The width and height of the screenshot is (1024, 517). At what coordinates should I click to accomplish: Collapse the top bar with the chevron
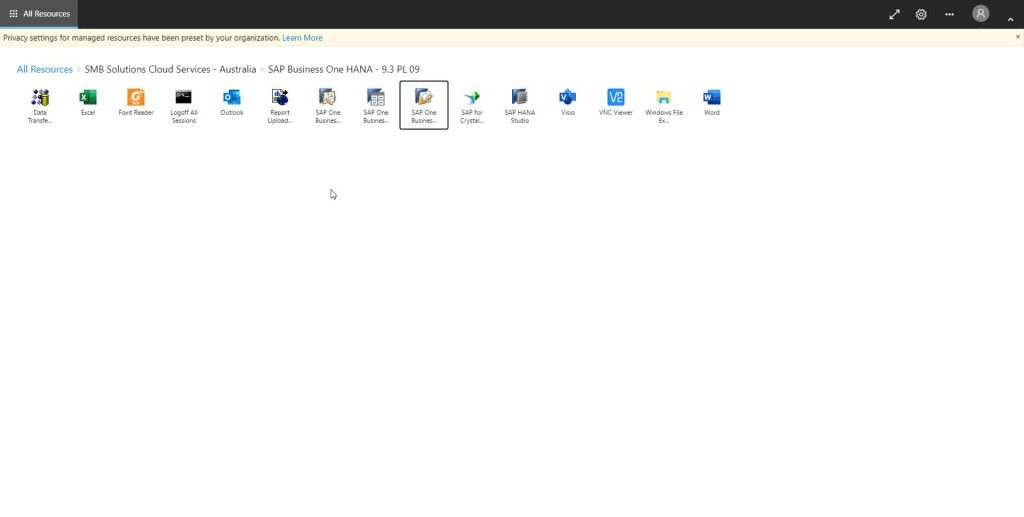coord(1010,20)
